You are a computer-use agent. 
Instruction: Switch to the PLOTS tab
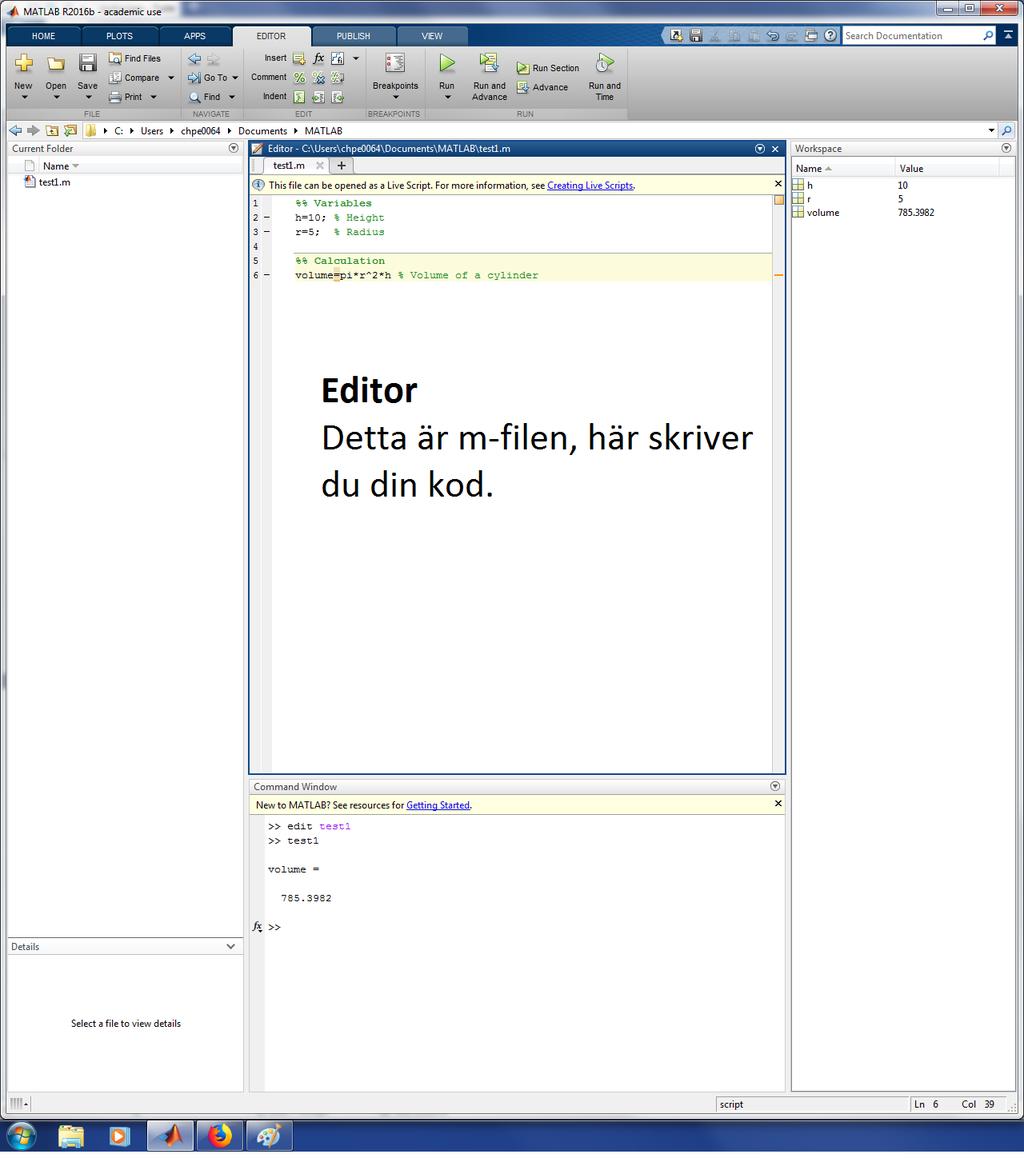pos(120,36)
